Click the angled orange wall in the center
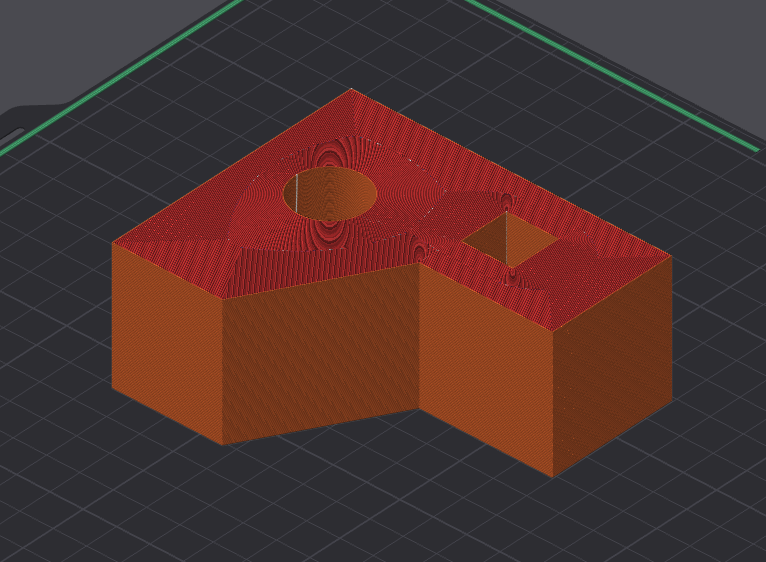 pos(320,350)
